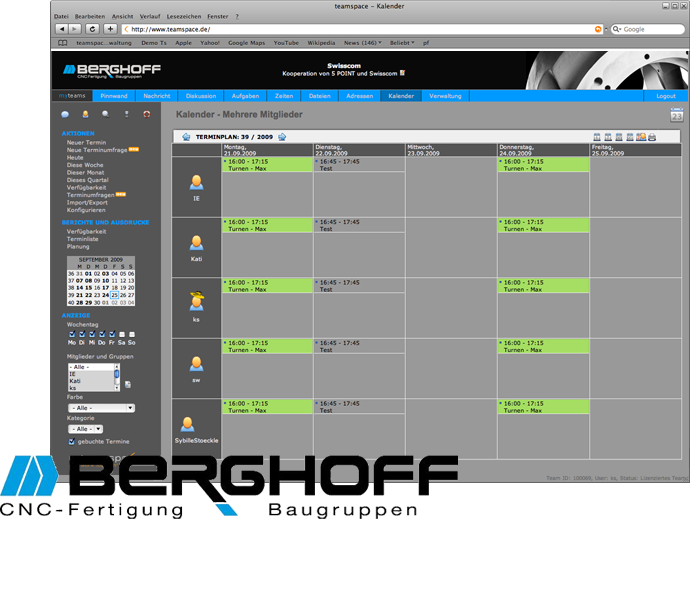Enable Sa weekday checkbox

(x=122, y=335)
